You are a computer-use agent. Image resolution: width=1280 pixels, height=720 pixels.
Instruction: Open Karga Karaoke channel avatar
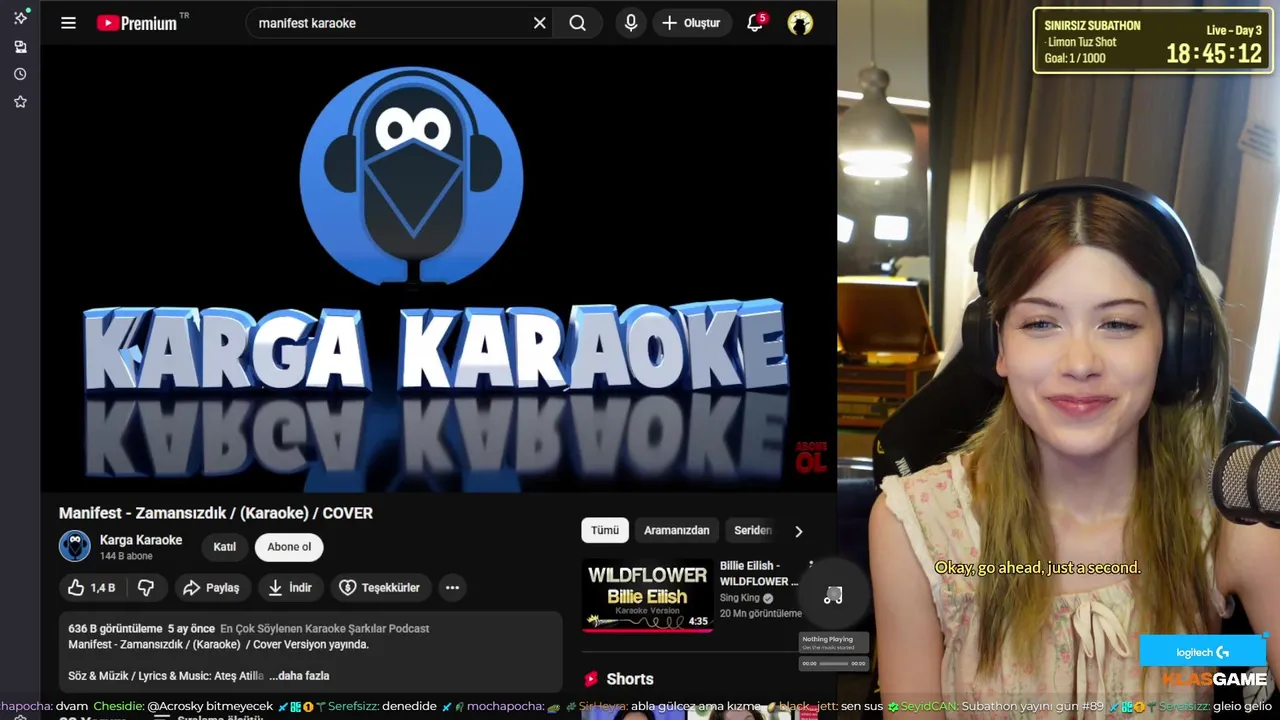tap(74, 546)
